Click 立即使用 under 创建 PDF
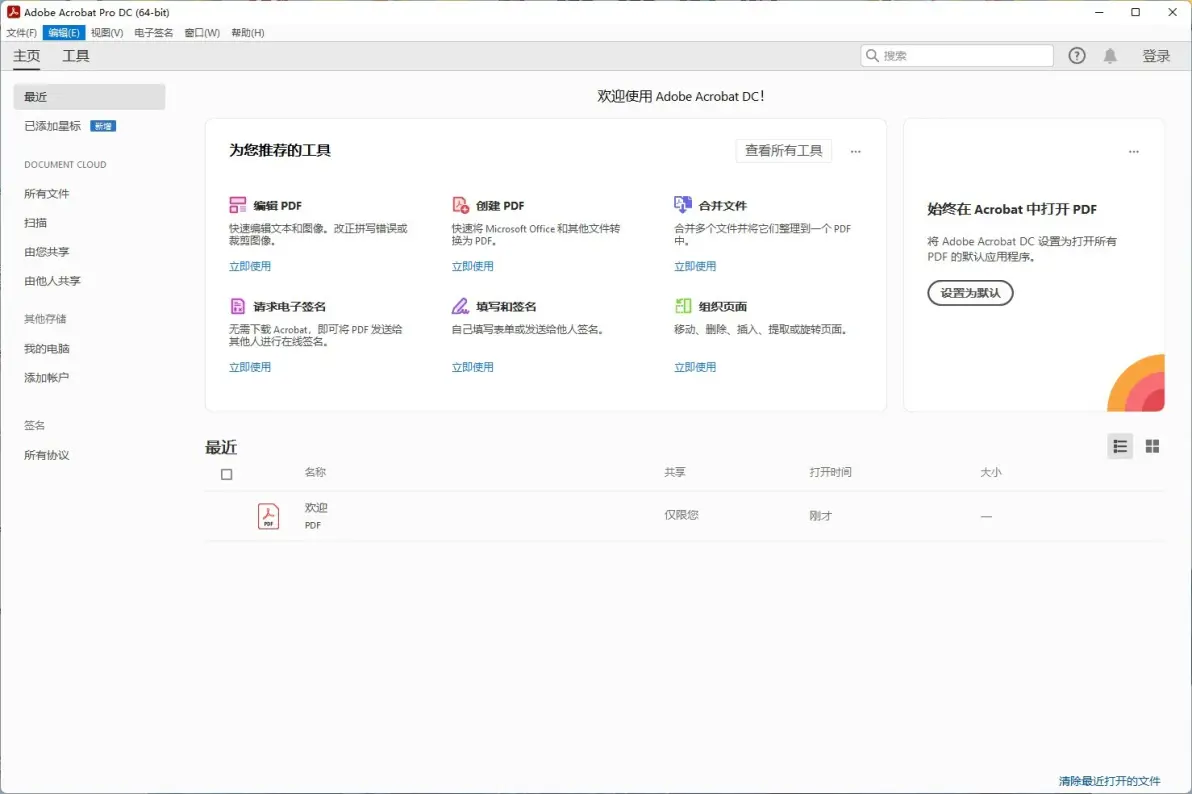 point(473,266)
